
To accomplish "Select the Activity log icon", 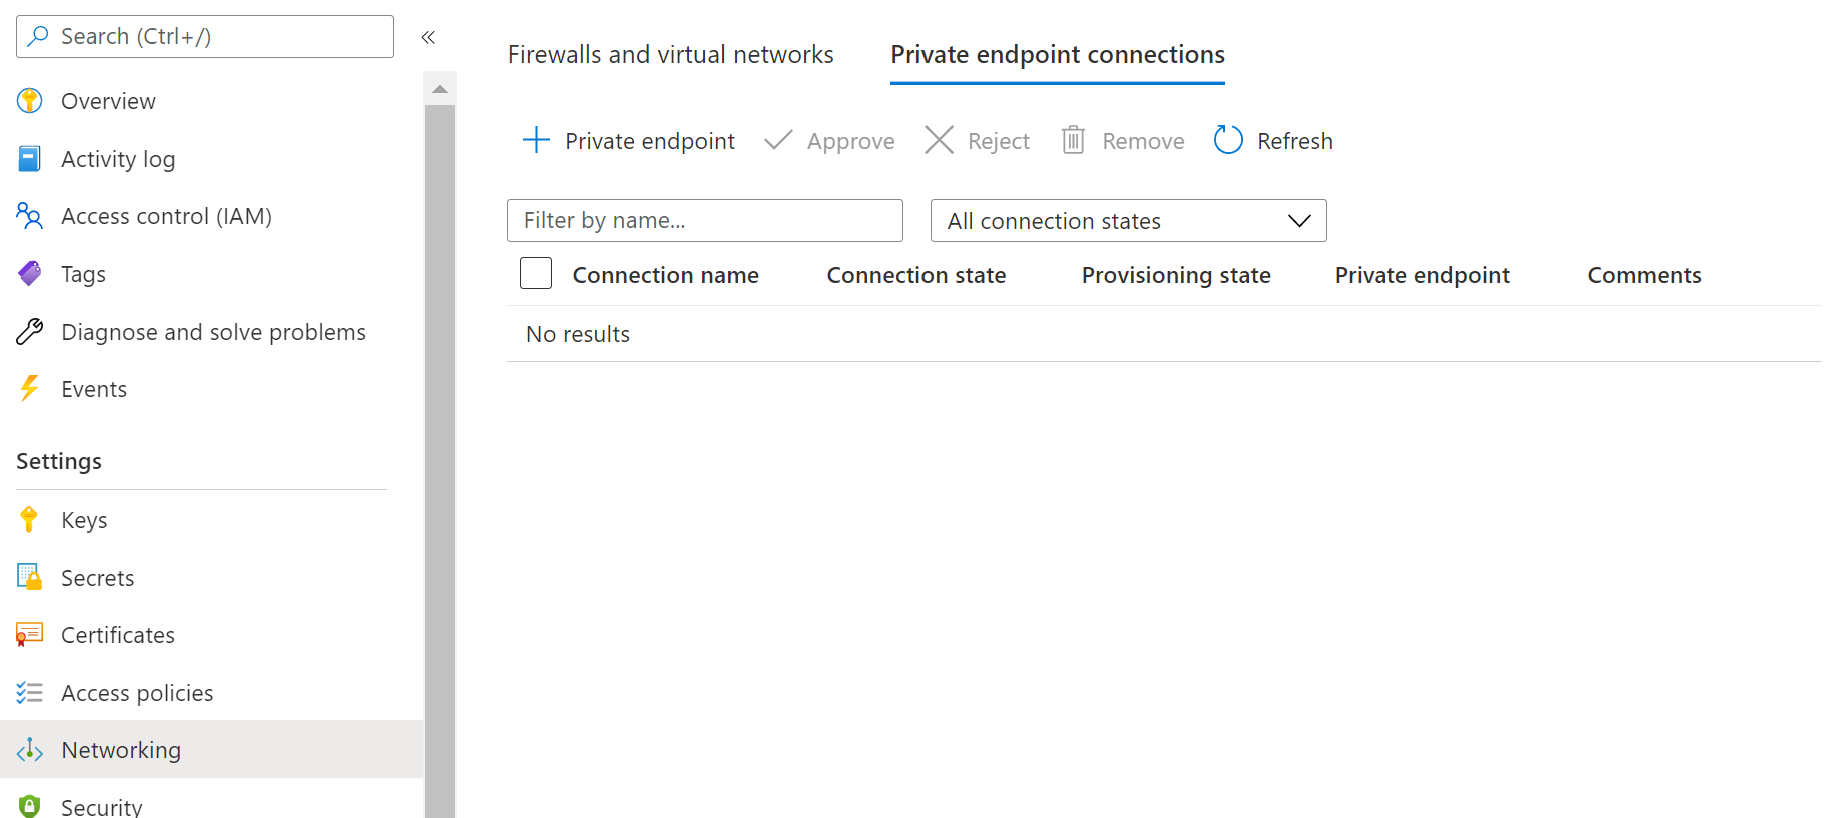I will click(x=29, y=158).
